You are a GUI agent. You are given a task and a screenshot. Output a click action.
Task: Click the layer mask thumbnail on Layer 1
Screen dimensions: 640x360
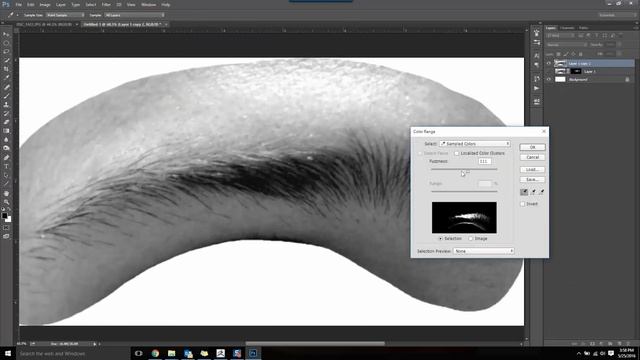tap(576, 71)
